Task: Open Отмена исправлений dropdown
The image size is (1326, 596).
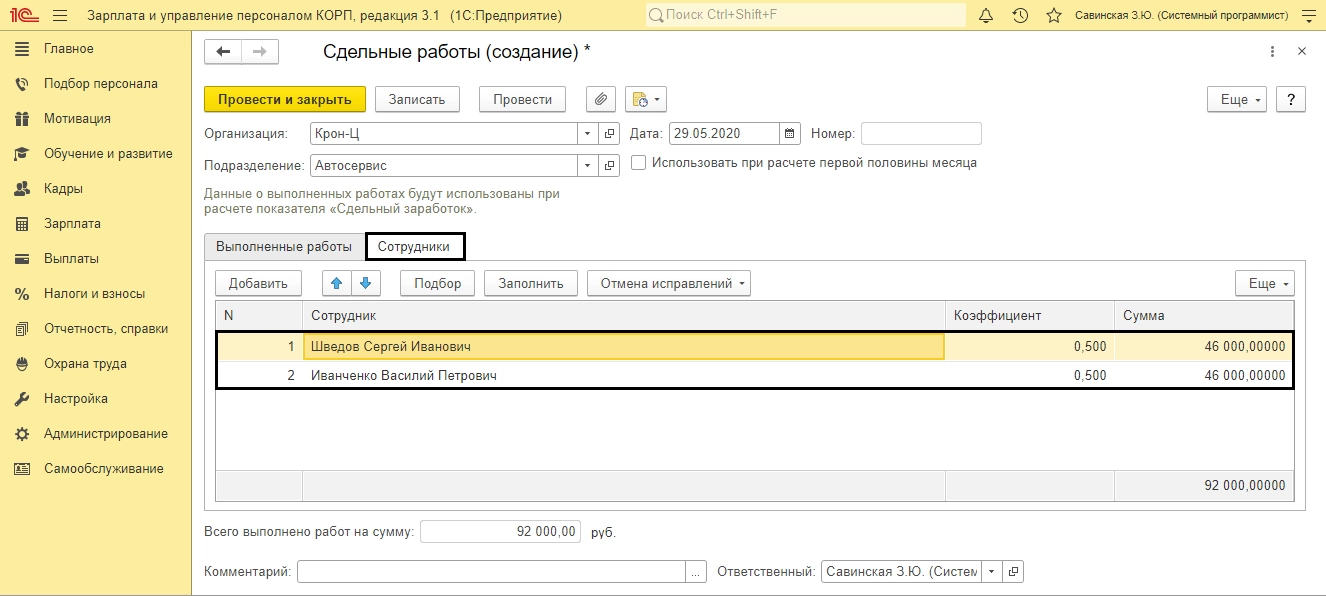Action: (669, 283)
